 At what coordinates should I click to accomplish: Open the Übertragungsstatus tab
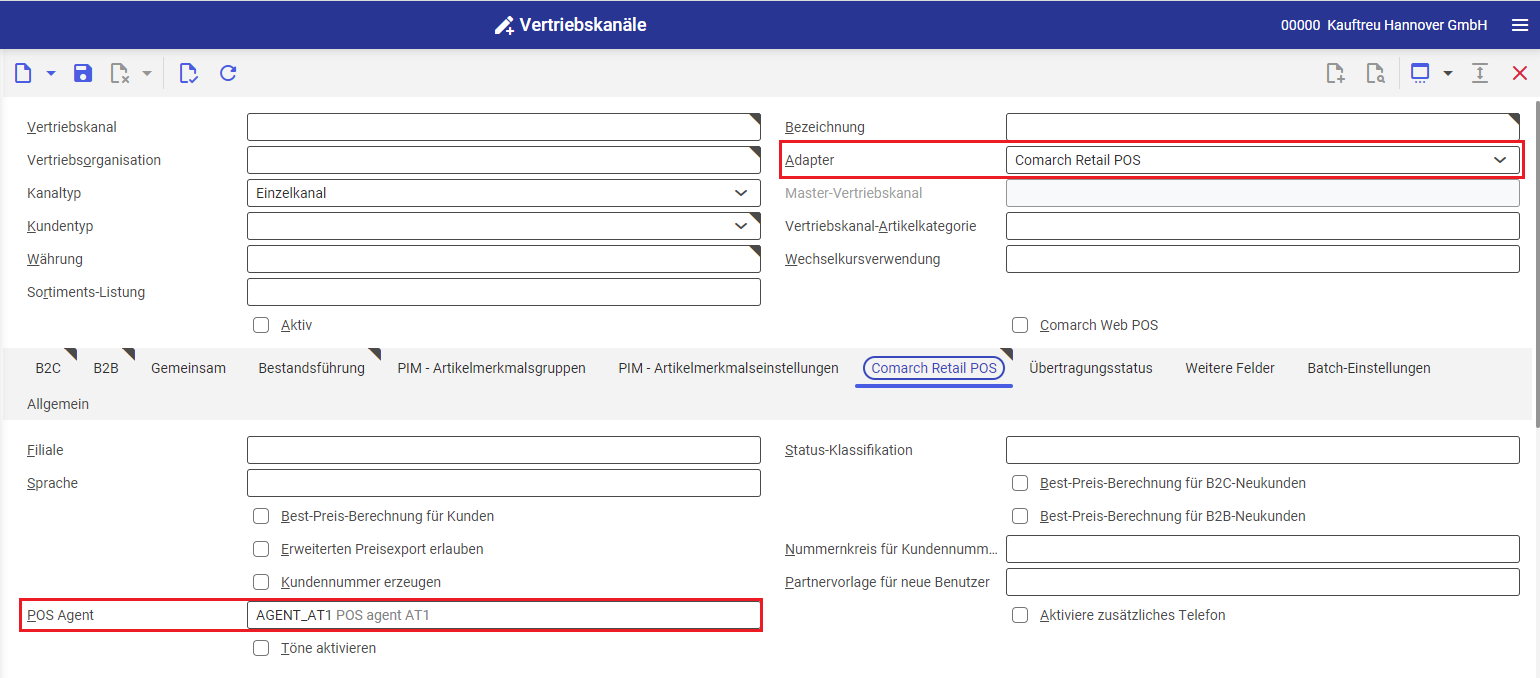(1090, 368)
